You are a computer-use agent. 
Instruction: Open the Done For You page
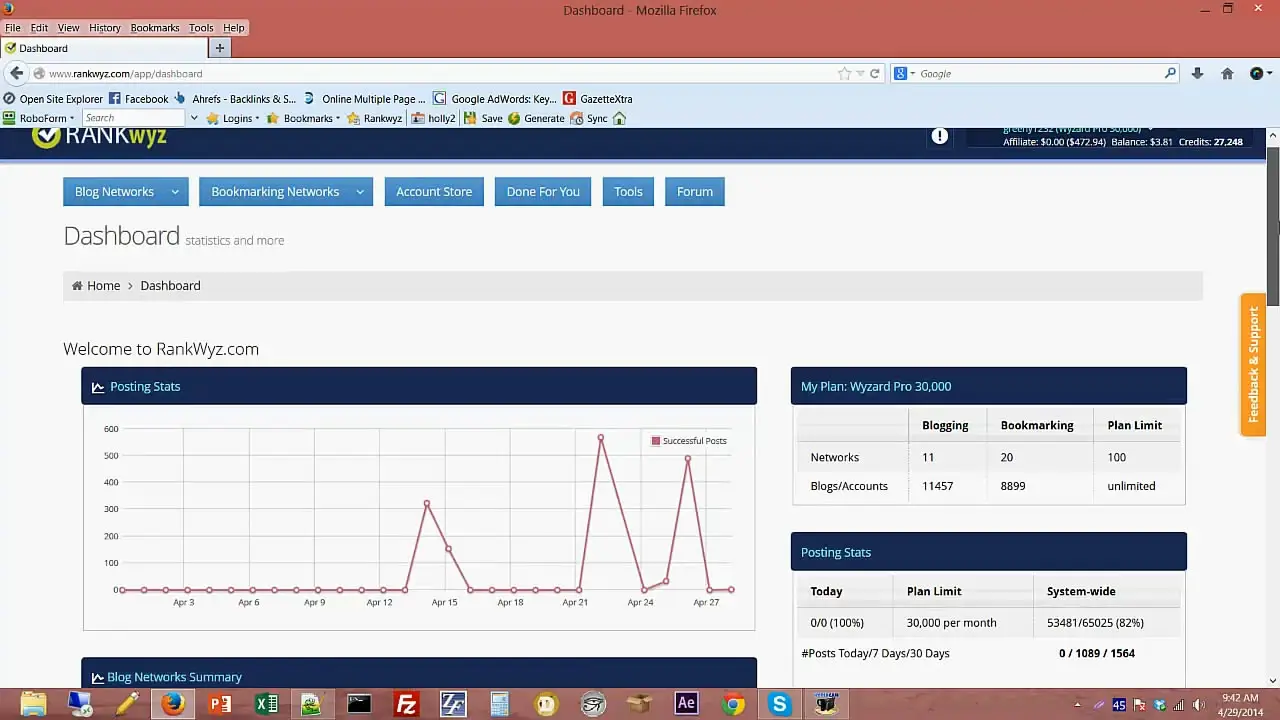click(543, 192)
